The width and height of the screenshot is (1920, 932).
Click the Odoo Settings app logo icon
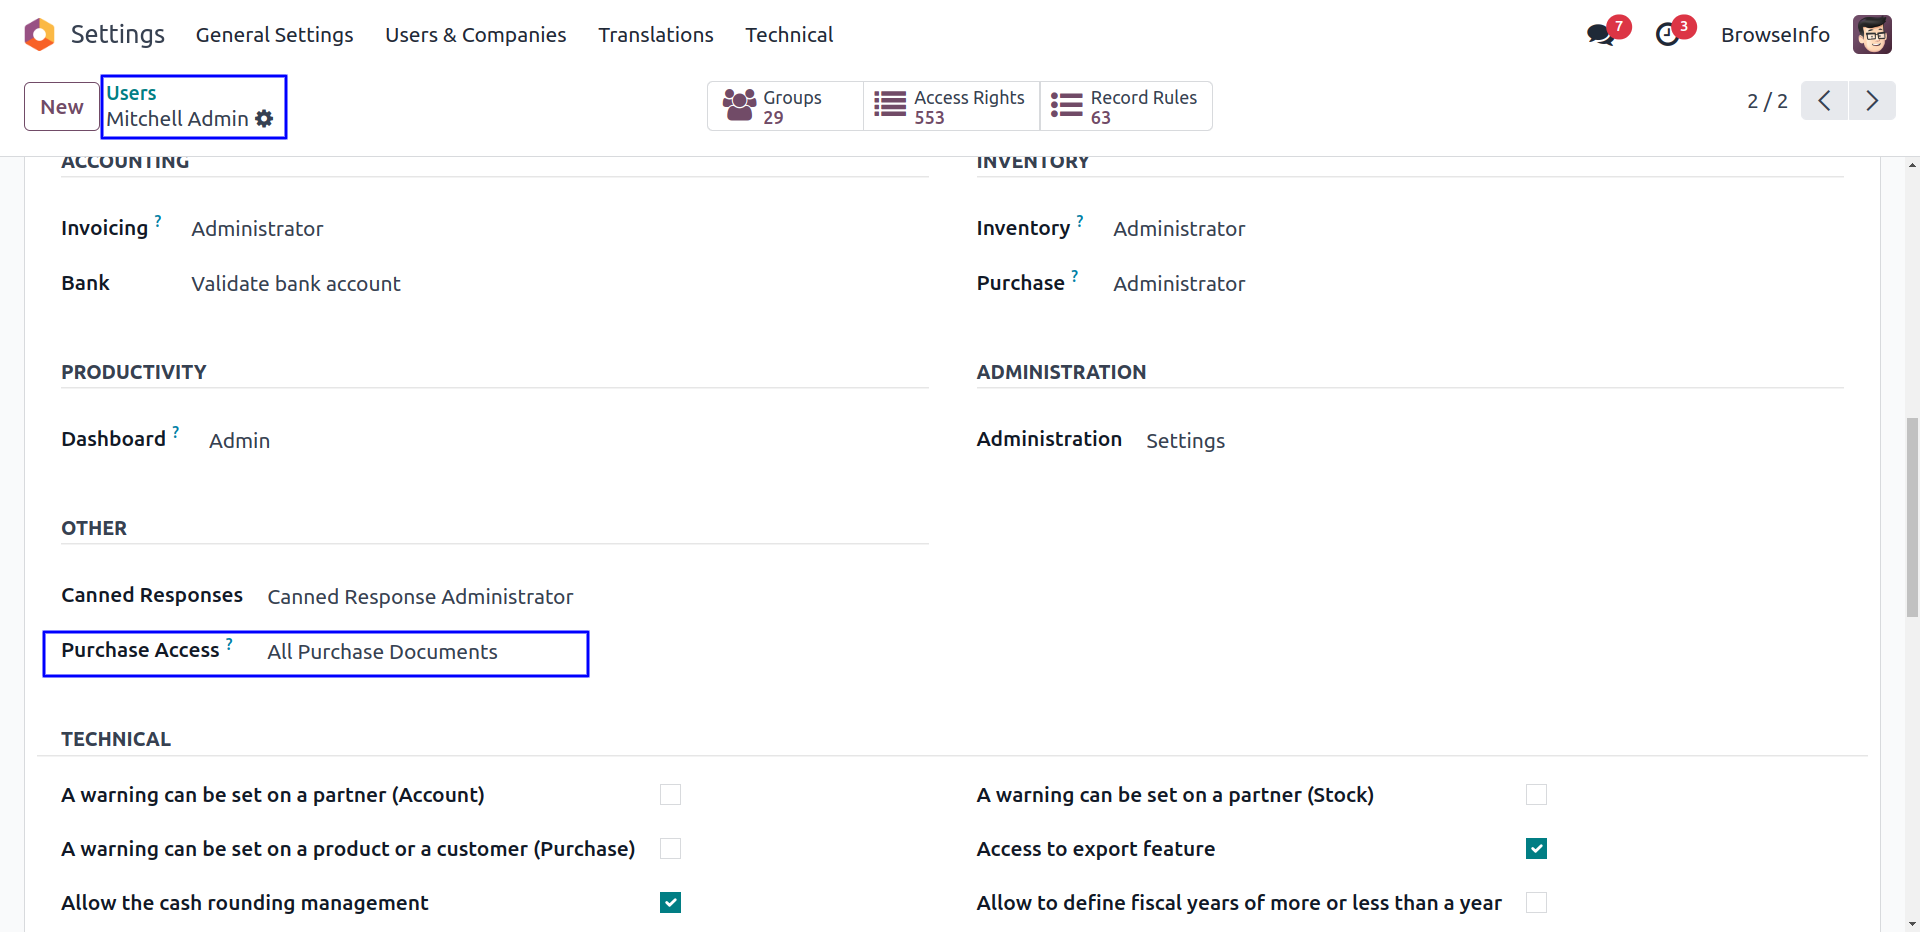click(x=39, y=35)
